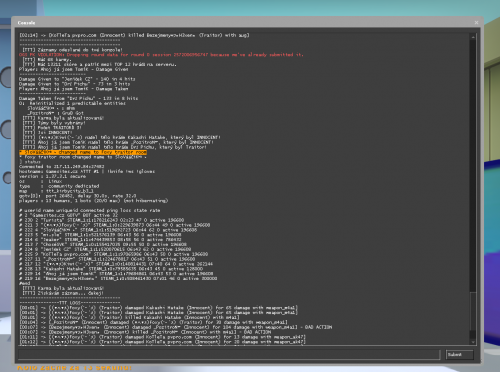Click the console scrollbar down arrow
This screenshot has width=500, height=372.
coord(473,342)
